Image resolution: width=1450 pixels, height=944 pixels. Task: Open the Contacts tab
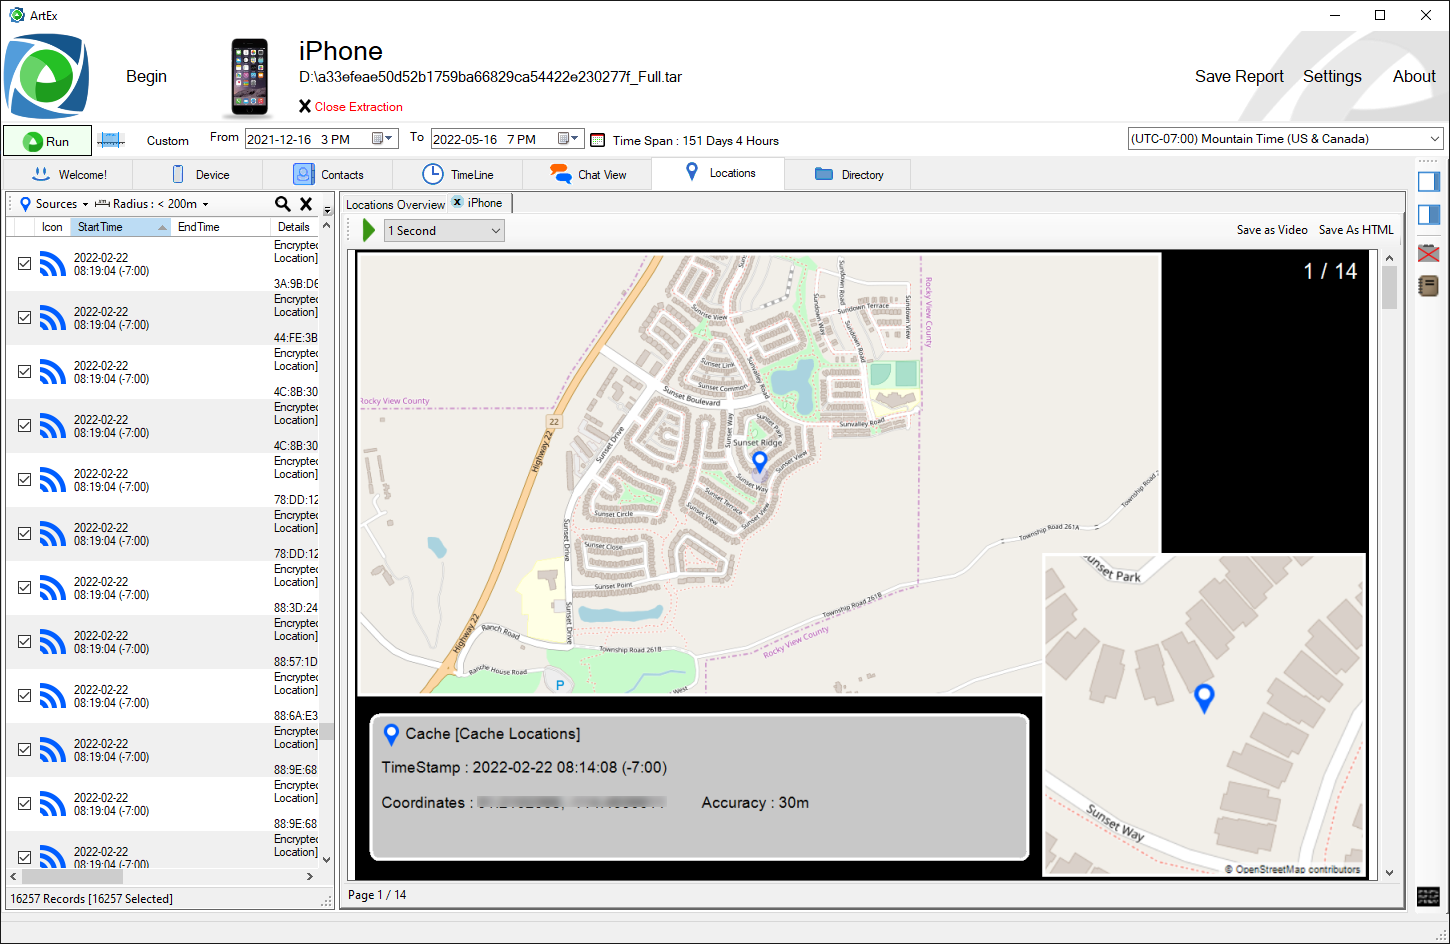coord(328,174)
